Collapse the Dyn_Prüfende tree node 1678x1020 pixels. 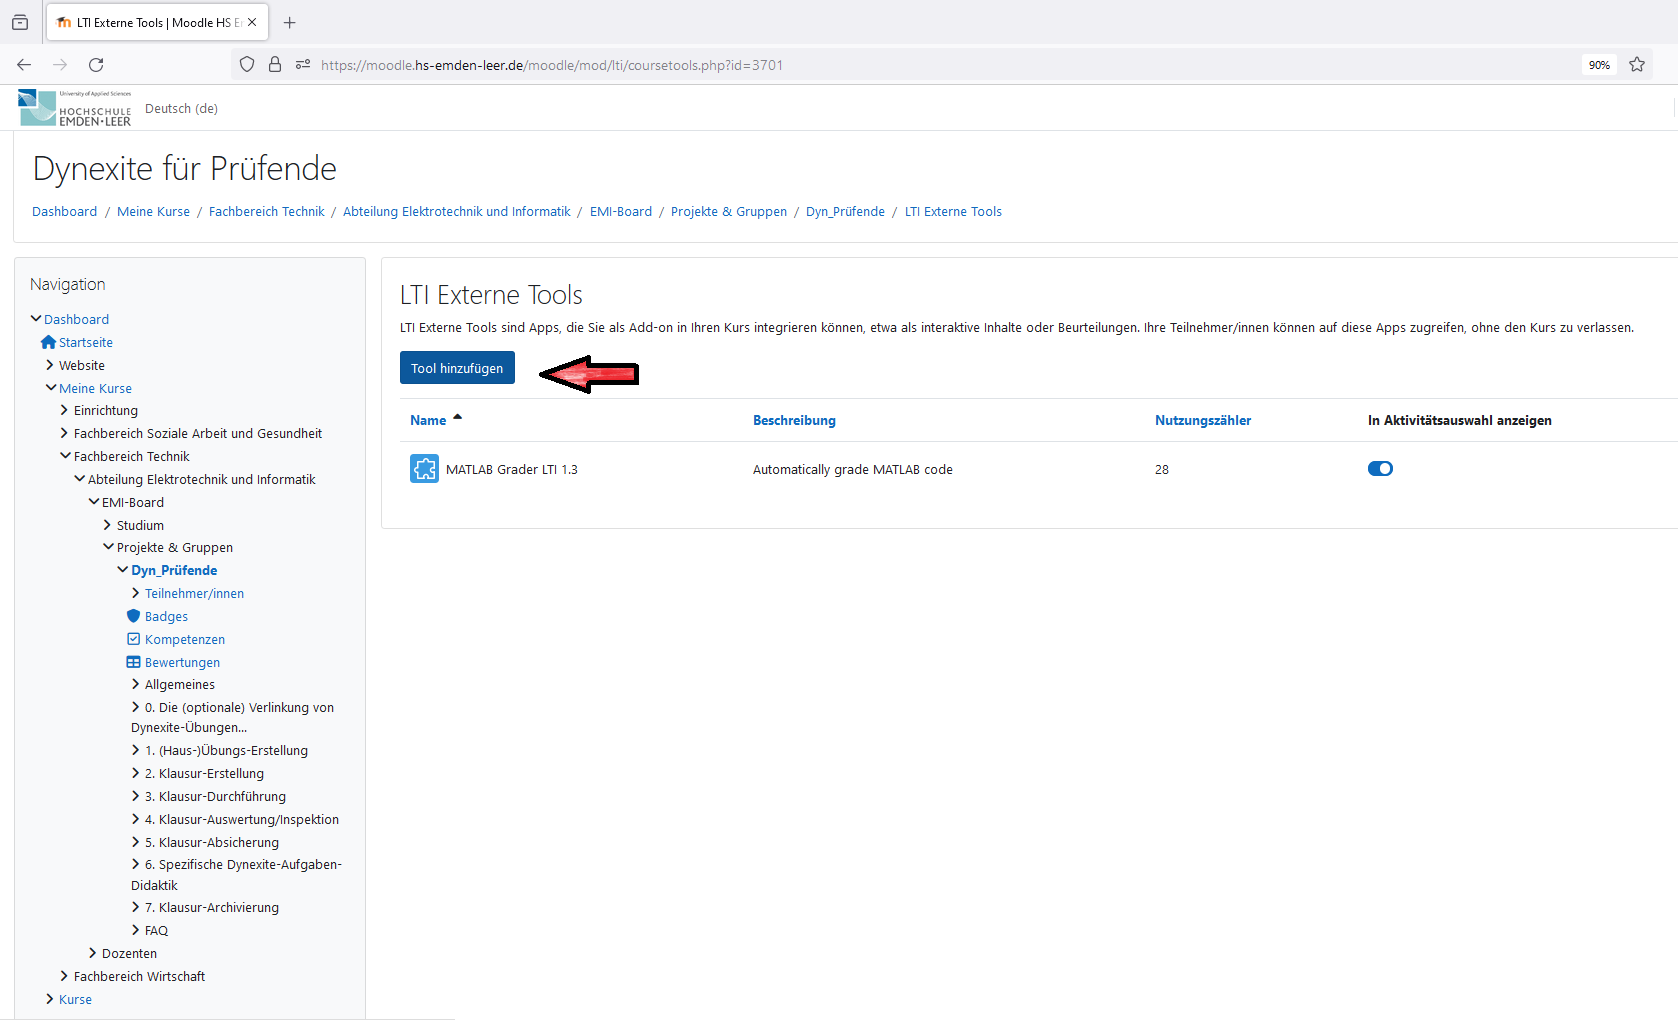pyautogui.click(x=123, y=570)
